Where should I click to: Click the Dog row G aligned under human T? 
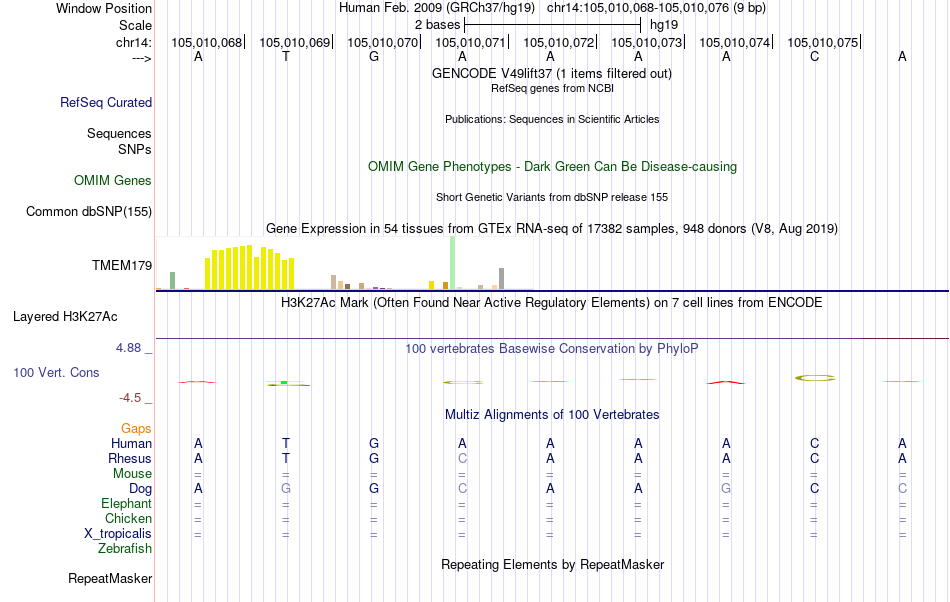286,488
